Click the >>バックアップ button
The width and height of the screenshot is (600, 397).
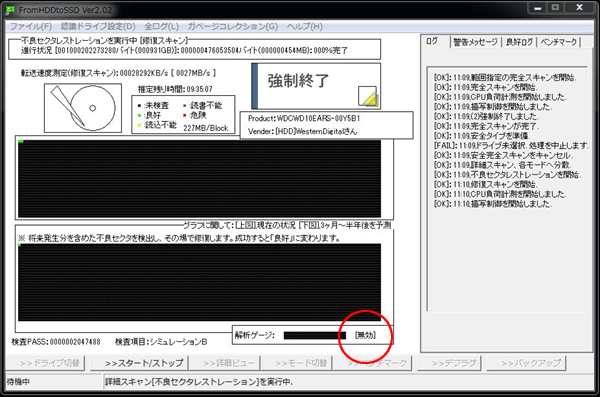527,363
